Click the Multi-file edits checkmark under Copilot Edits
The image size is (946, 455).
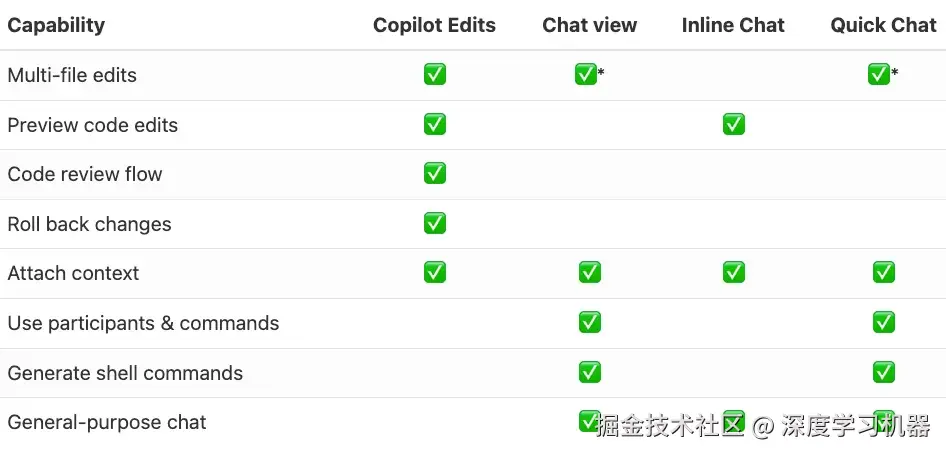click(x=434, y=75)
